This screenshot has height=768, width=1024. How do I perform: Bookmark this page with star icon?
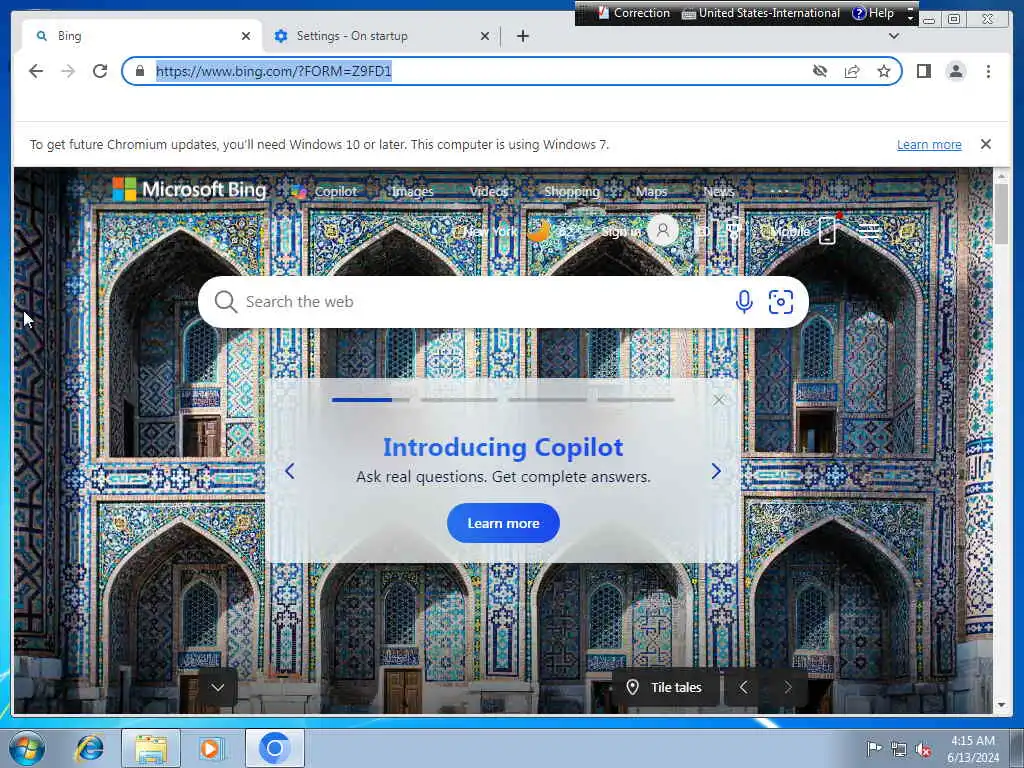point(884,71)
